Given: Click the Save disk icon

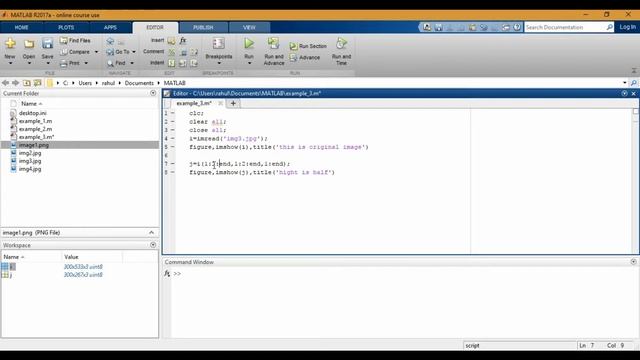Looking at the screenshot, I should click(47, 43).
